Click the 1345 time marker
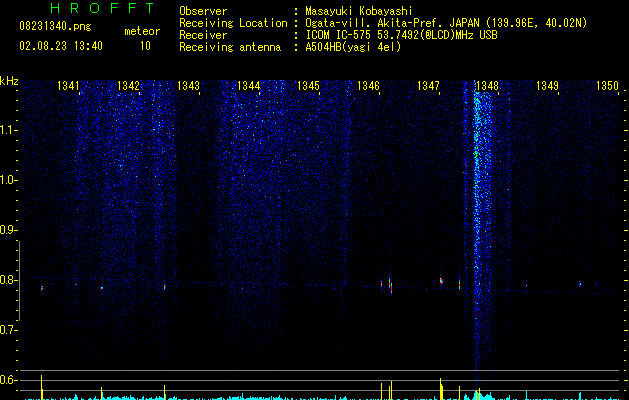Image resolution: width=629 pixels, height=400 pixels. (x=308, y=86)
